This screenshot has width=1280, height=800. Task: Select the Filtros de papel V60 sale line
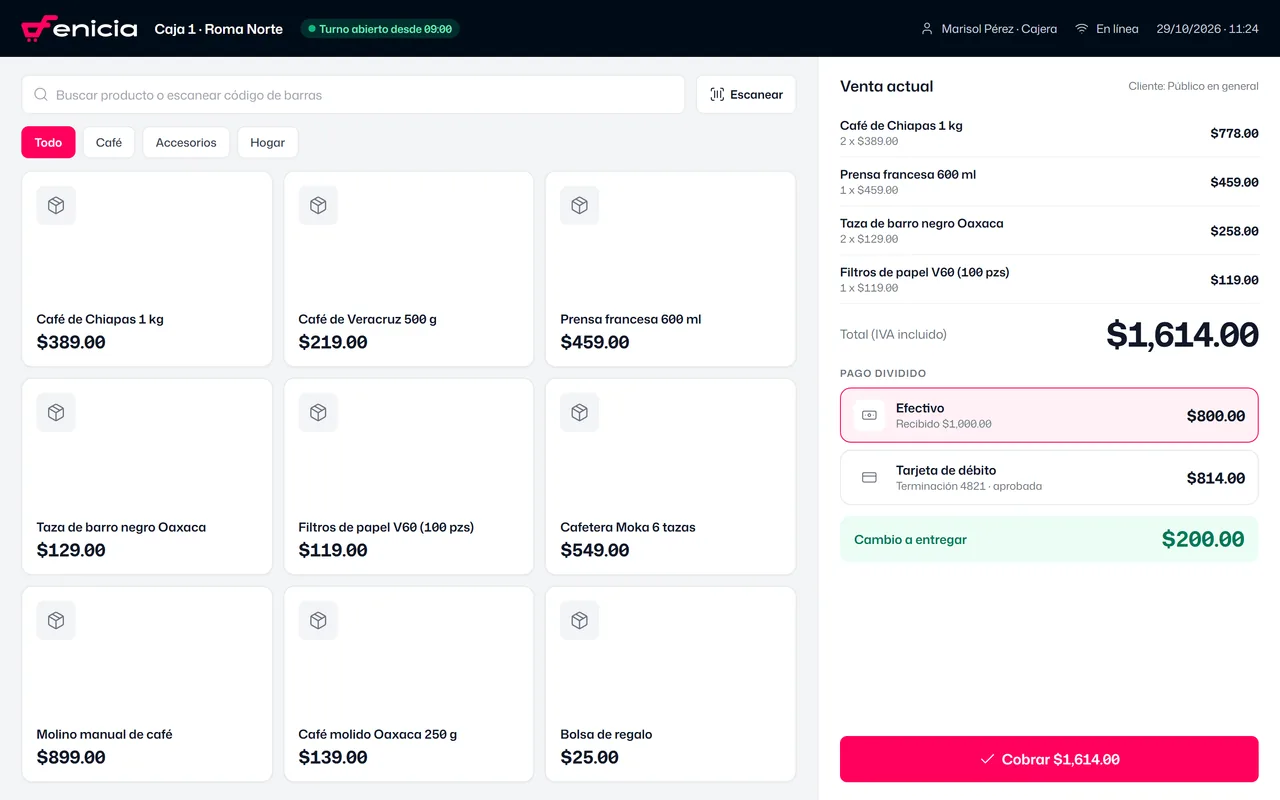[1049, 280]
